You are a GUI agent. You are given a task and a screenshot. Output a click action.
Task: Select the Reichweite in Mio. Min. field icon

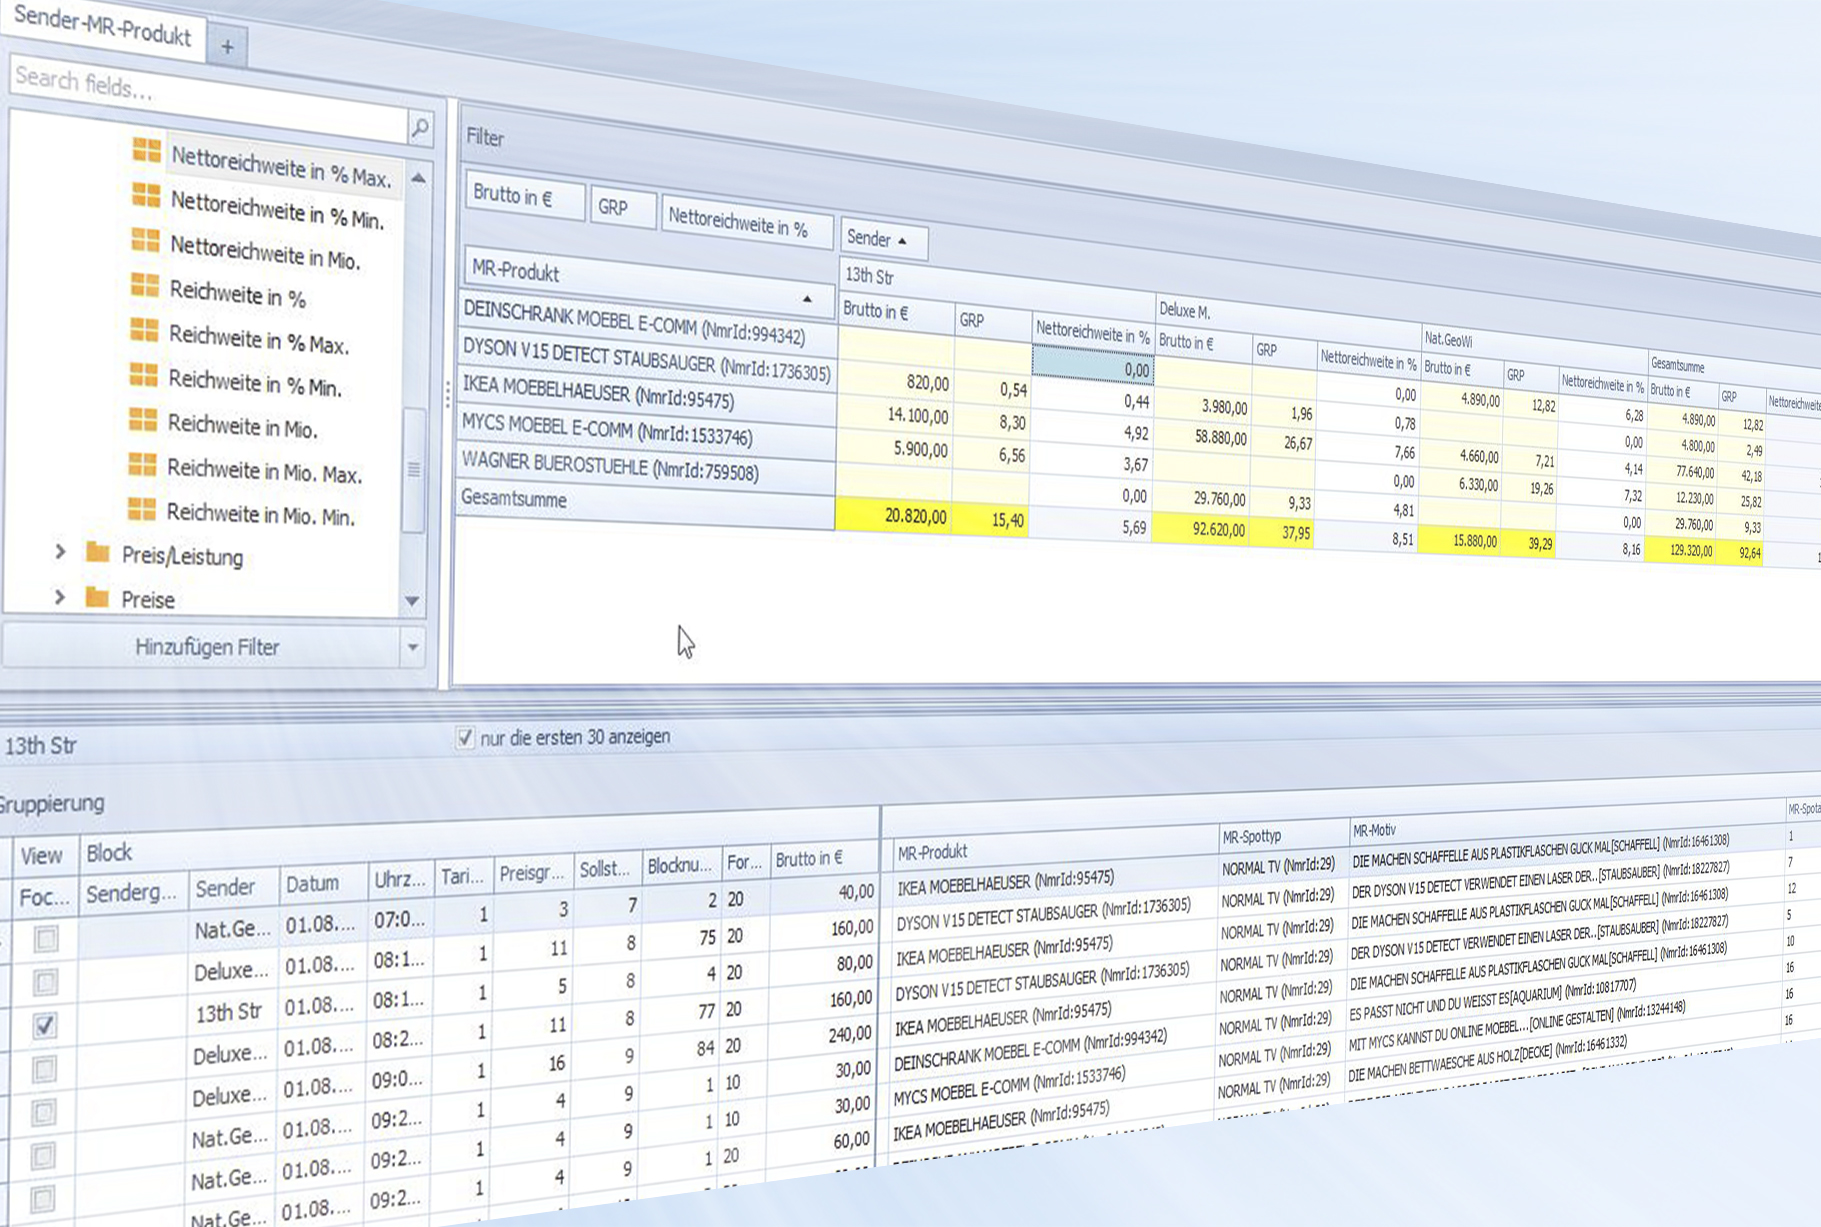click(142, 510)
